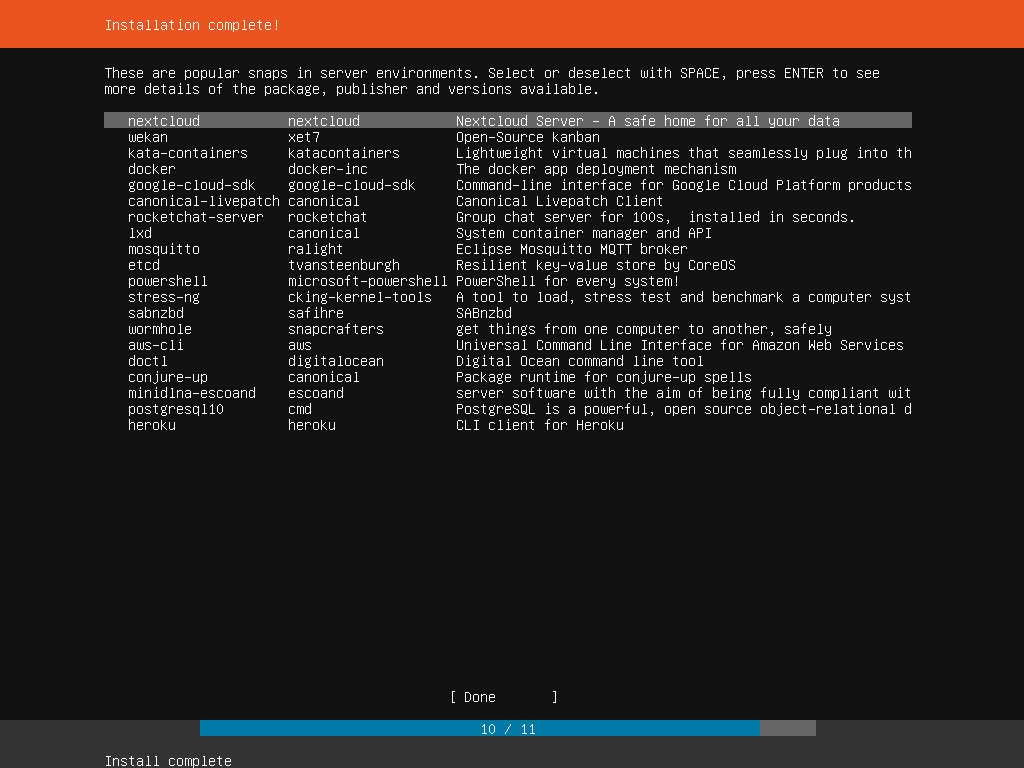Click publisher safihre
The width and height of the screenshot is (1024, 768).
[315, 313]
